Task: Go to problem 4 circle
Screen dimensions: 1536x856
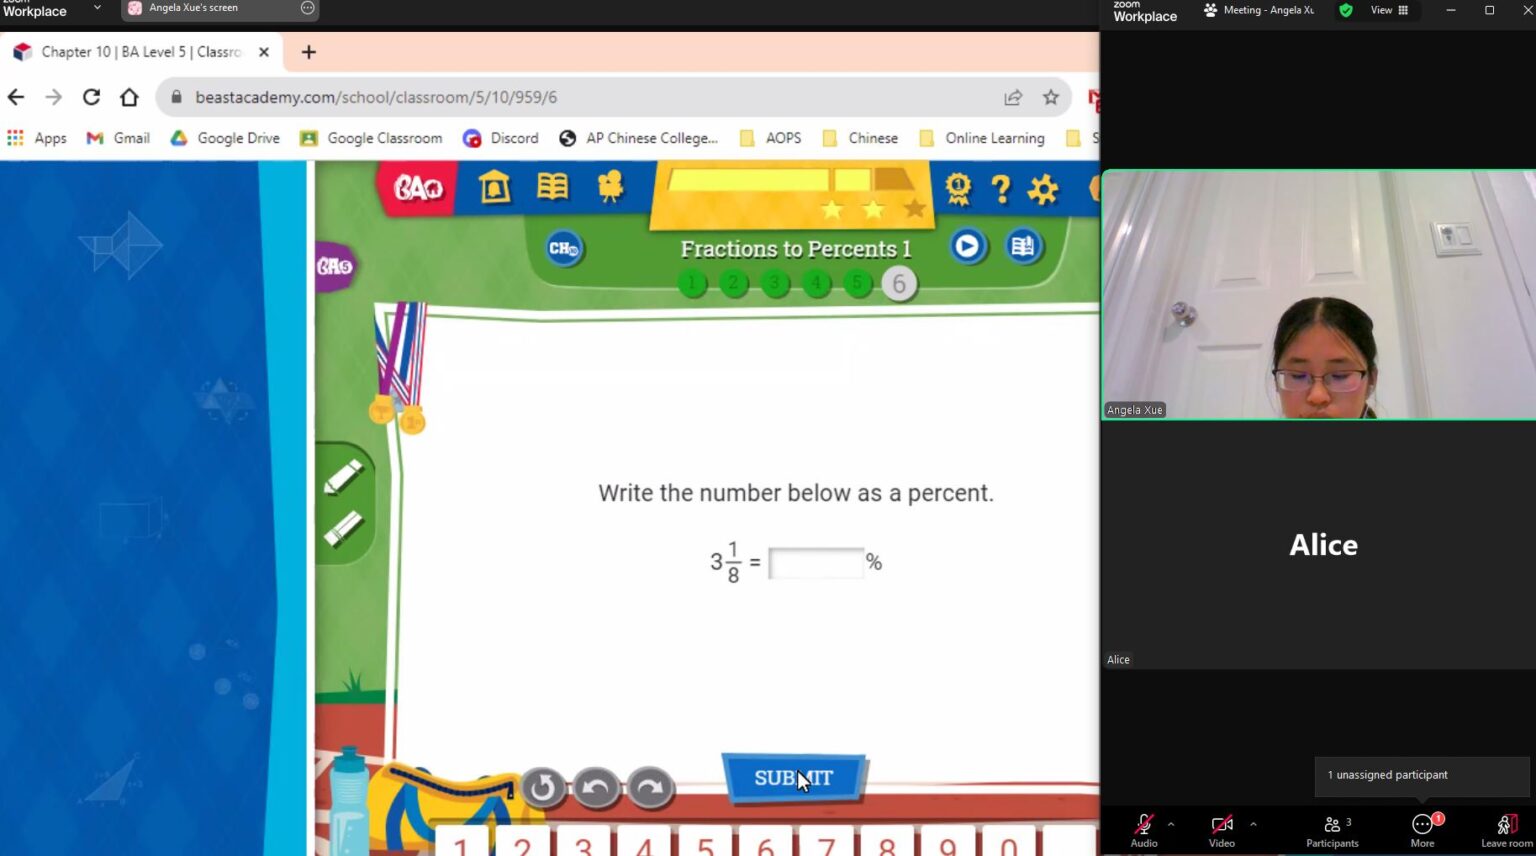Action: point(816,284)
